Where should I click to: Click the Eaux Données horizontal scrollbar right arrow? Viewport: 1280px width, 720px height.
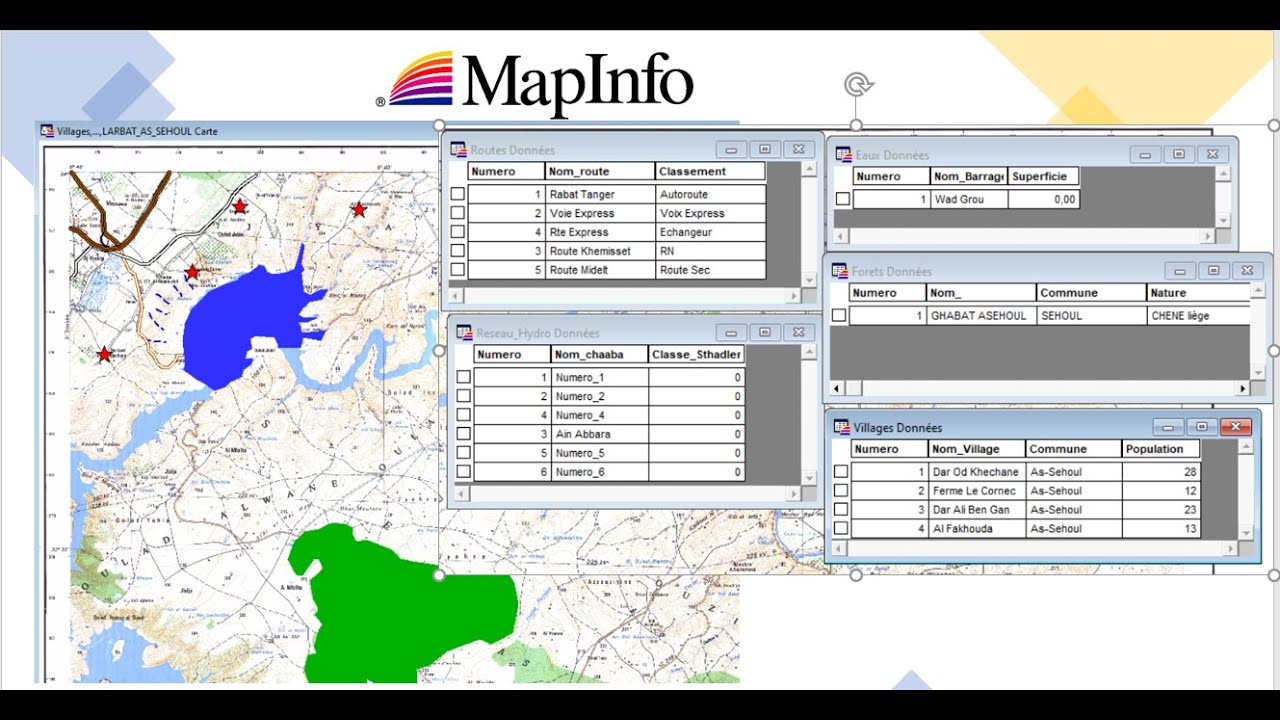1207,236
